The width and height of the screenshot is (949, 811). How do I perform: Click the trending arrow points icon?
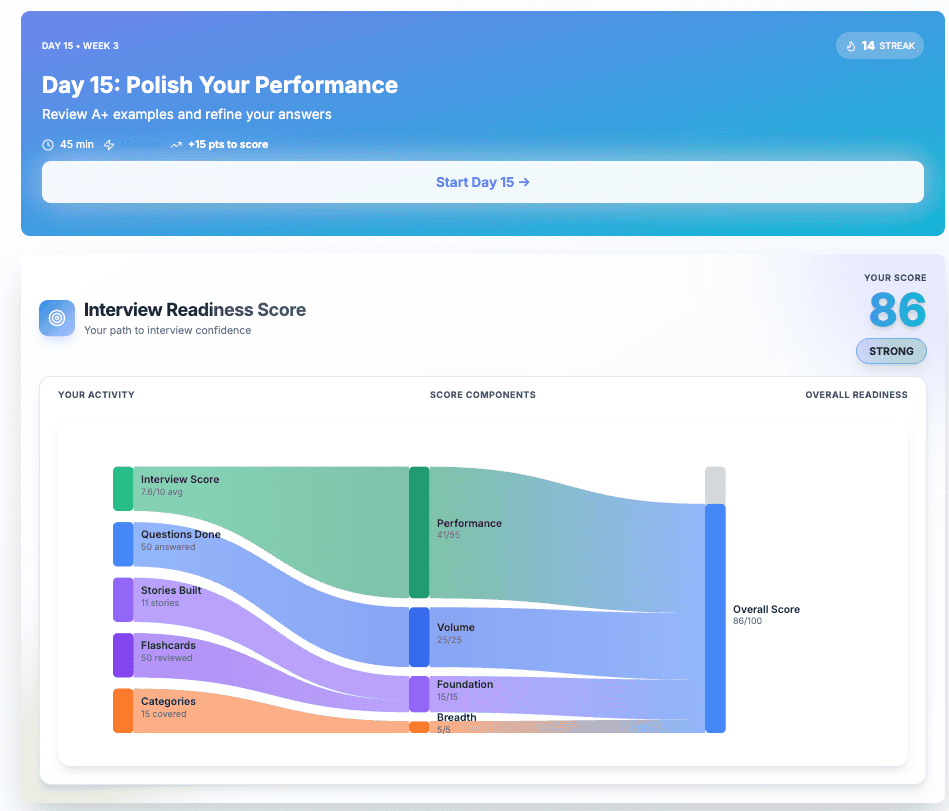[176, 145]
